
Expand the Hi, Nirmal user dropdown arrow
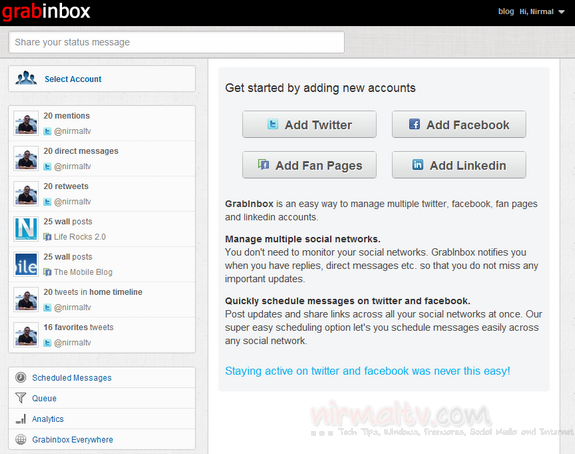click(561, 12)
